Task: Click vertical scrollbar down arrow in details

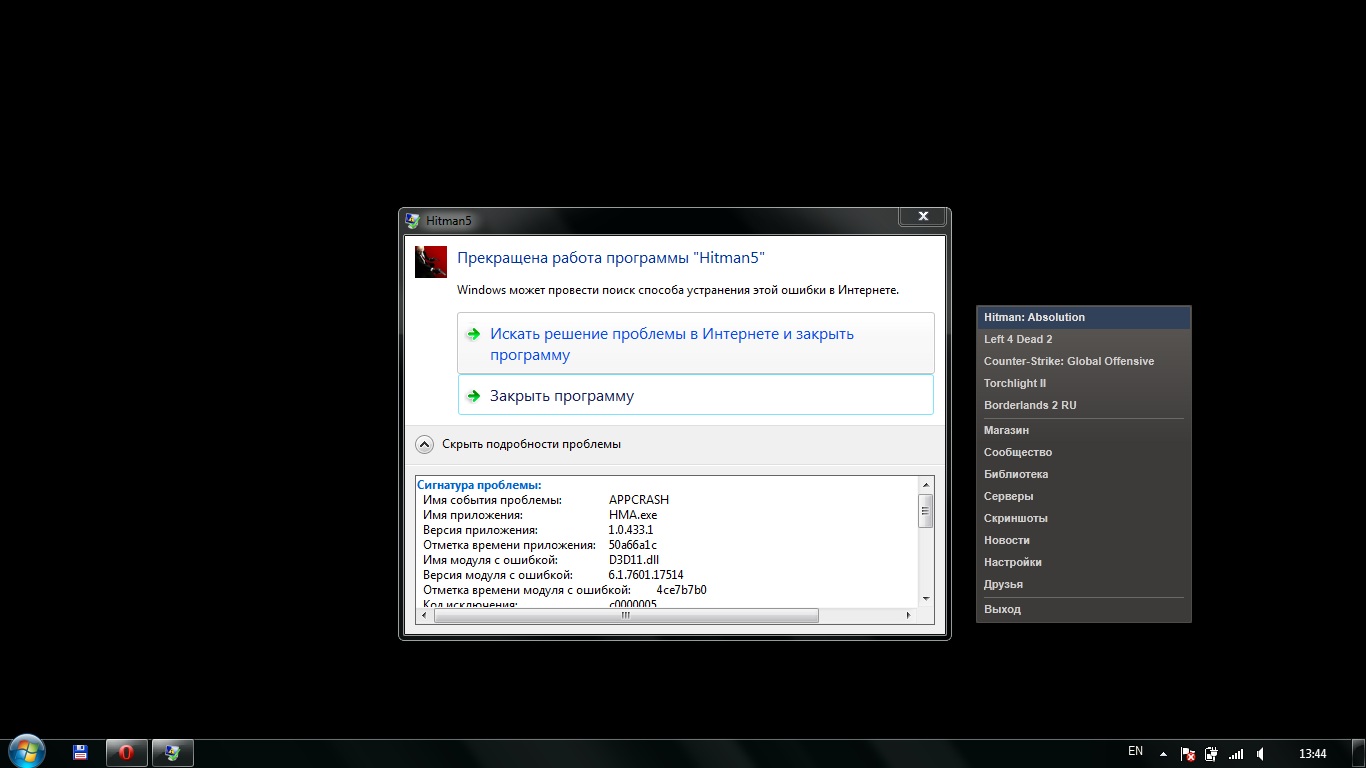Action: [926, 598]
